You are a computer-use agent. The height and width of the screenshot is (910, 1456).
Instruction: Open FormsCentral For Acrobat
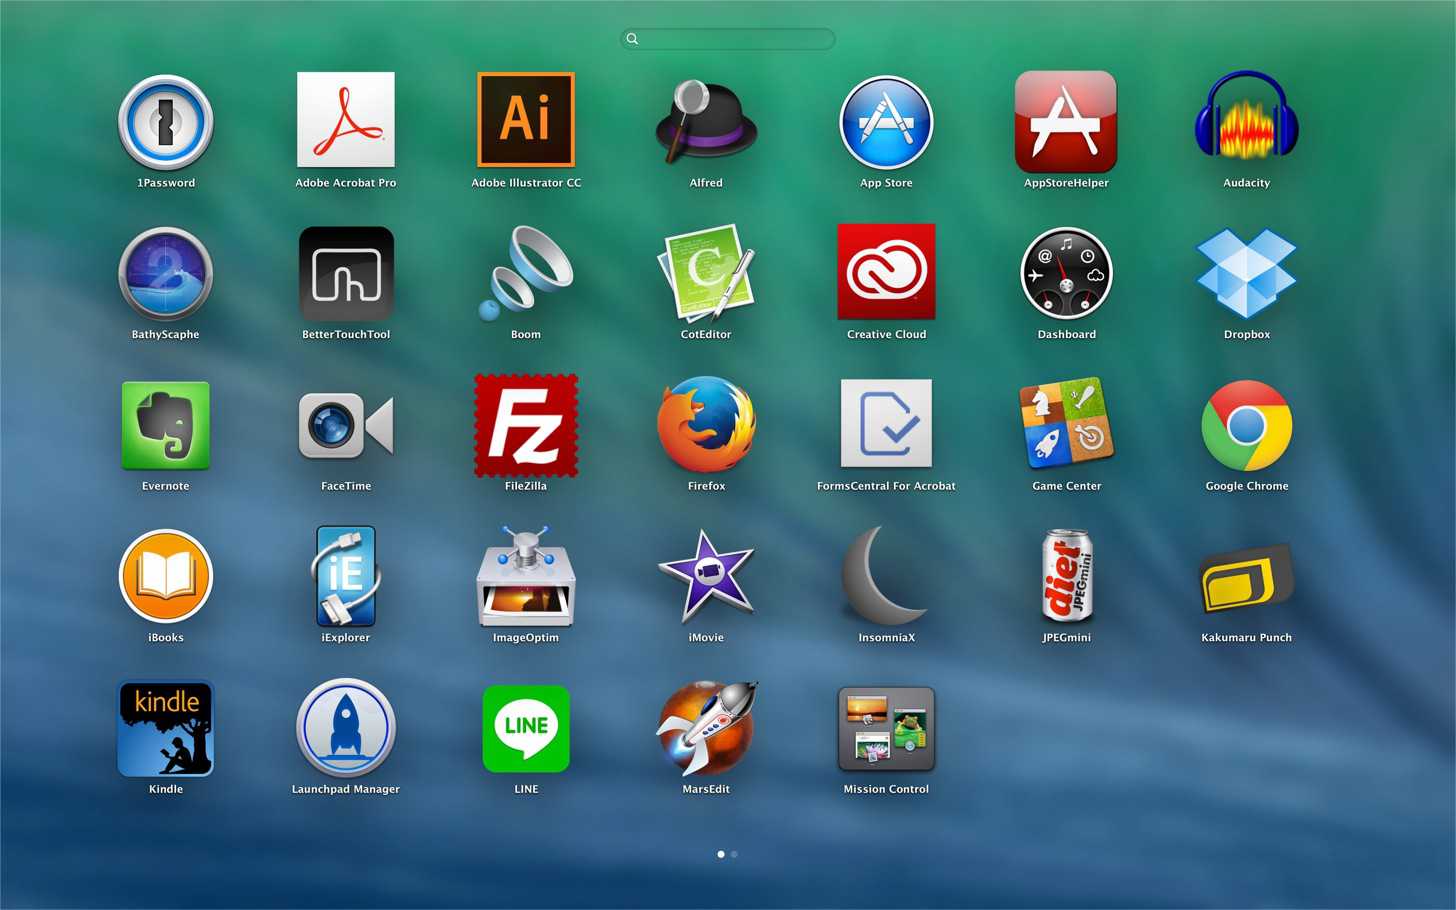(x=886, y=423)
